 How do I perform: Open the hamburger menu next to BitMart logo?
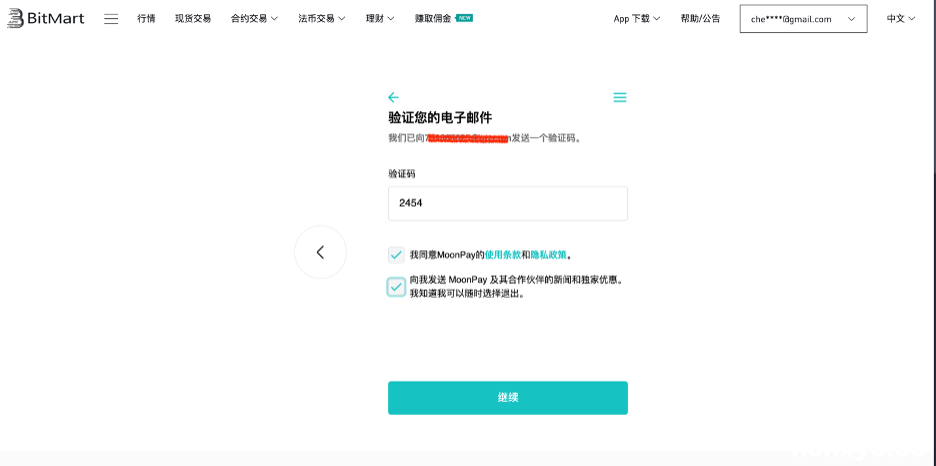point(111,19)
